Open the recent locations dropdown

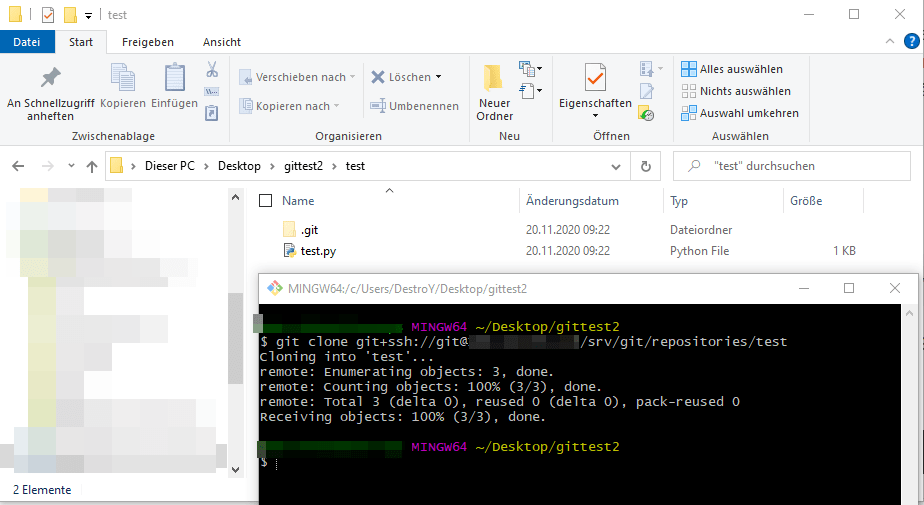(x=71, y=166)
